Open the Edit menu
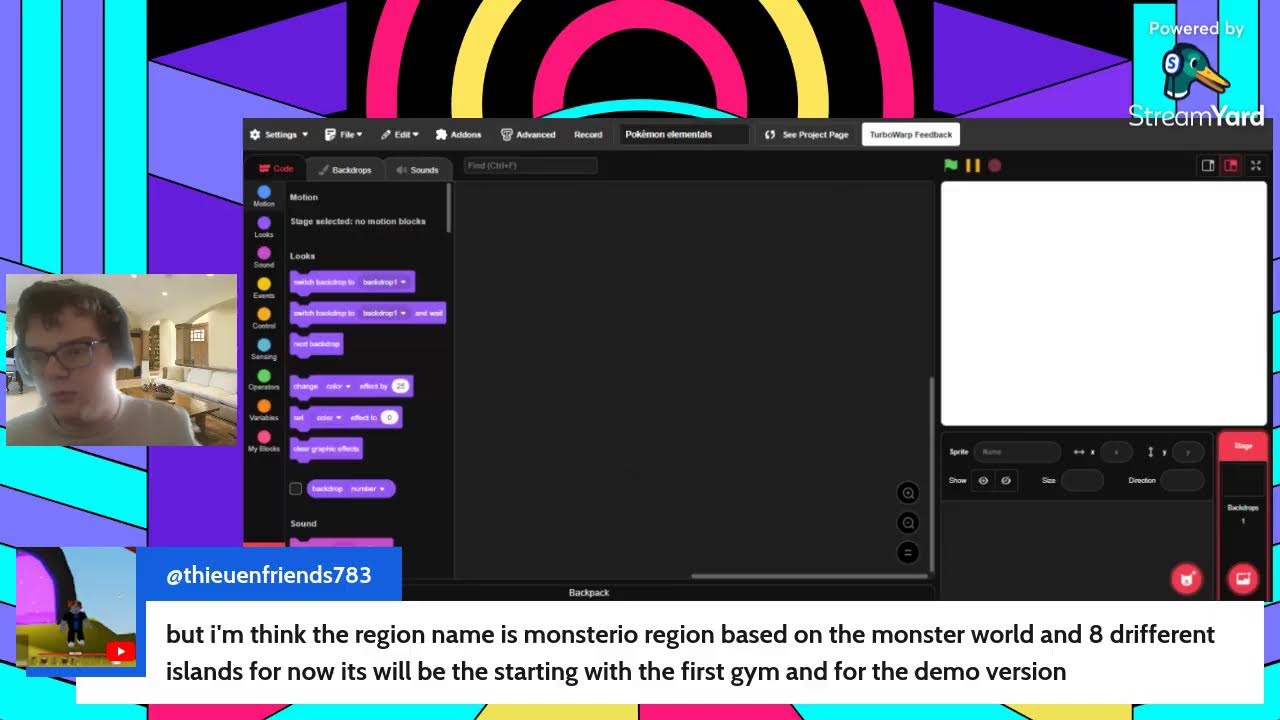The image size is (1280, 720). pos(398,134)
